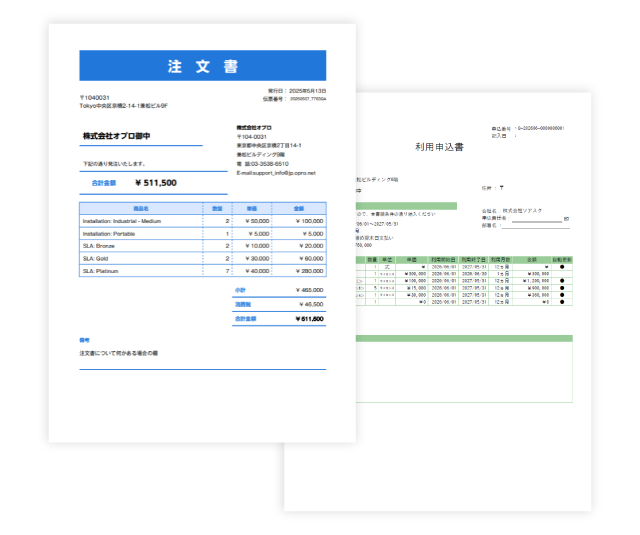The height and width of the screenshot is (535, 640).
Task: Click the 会社名 company name line on application form
Action: pos(511,211)
